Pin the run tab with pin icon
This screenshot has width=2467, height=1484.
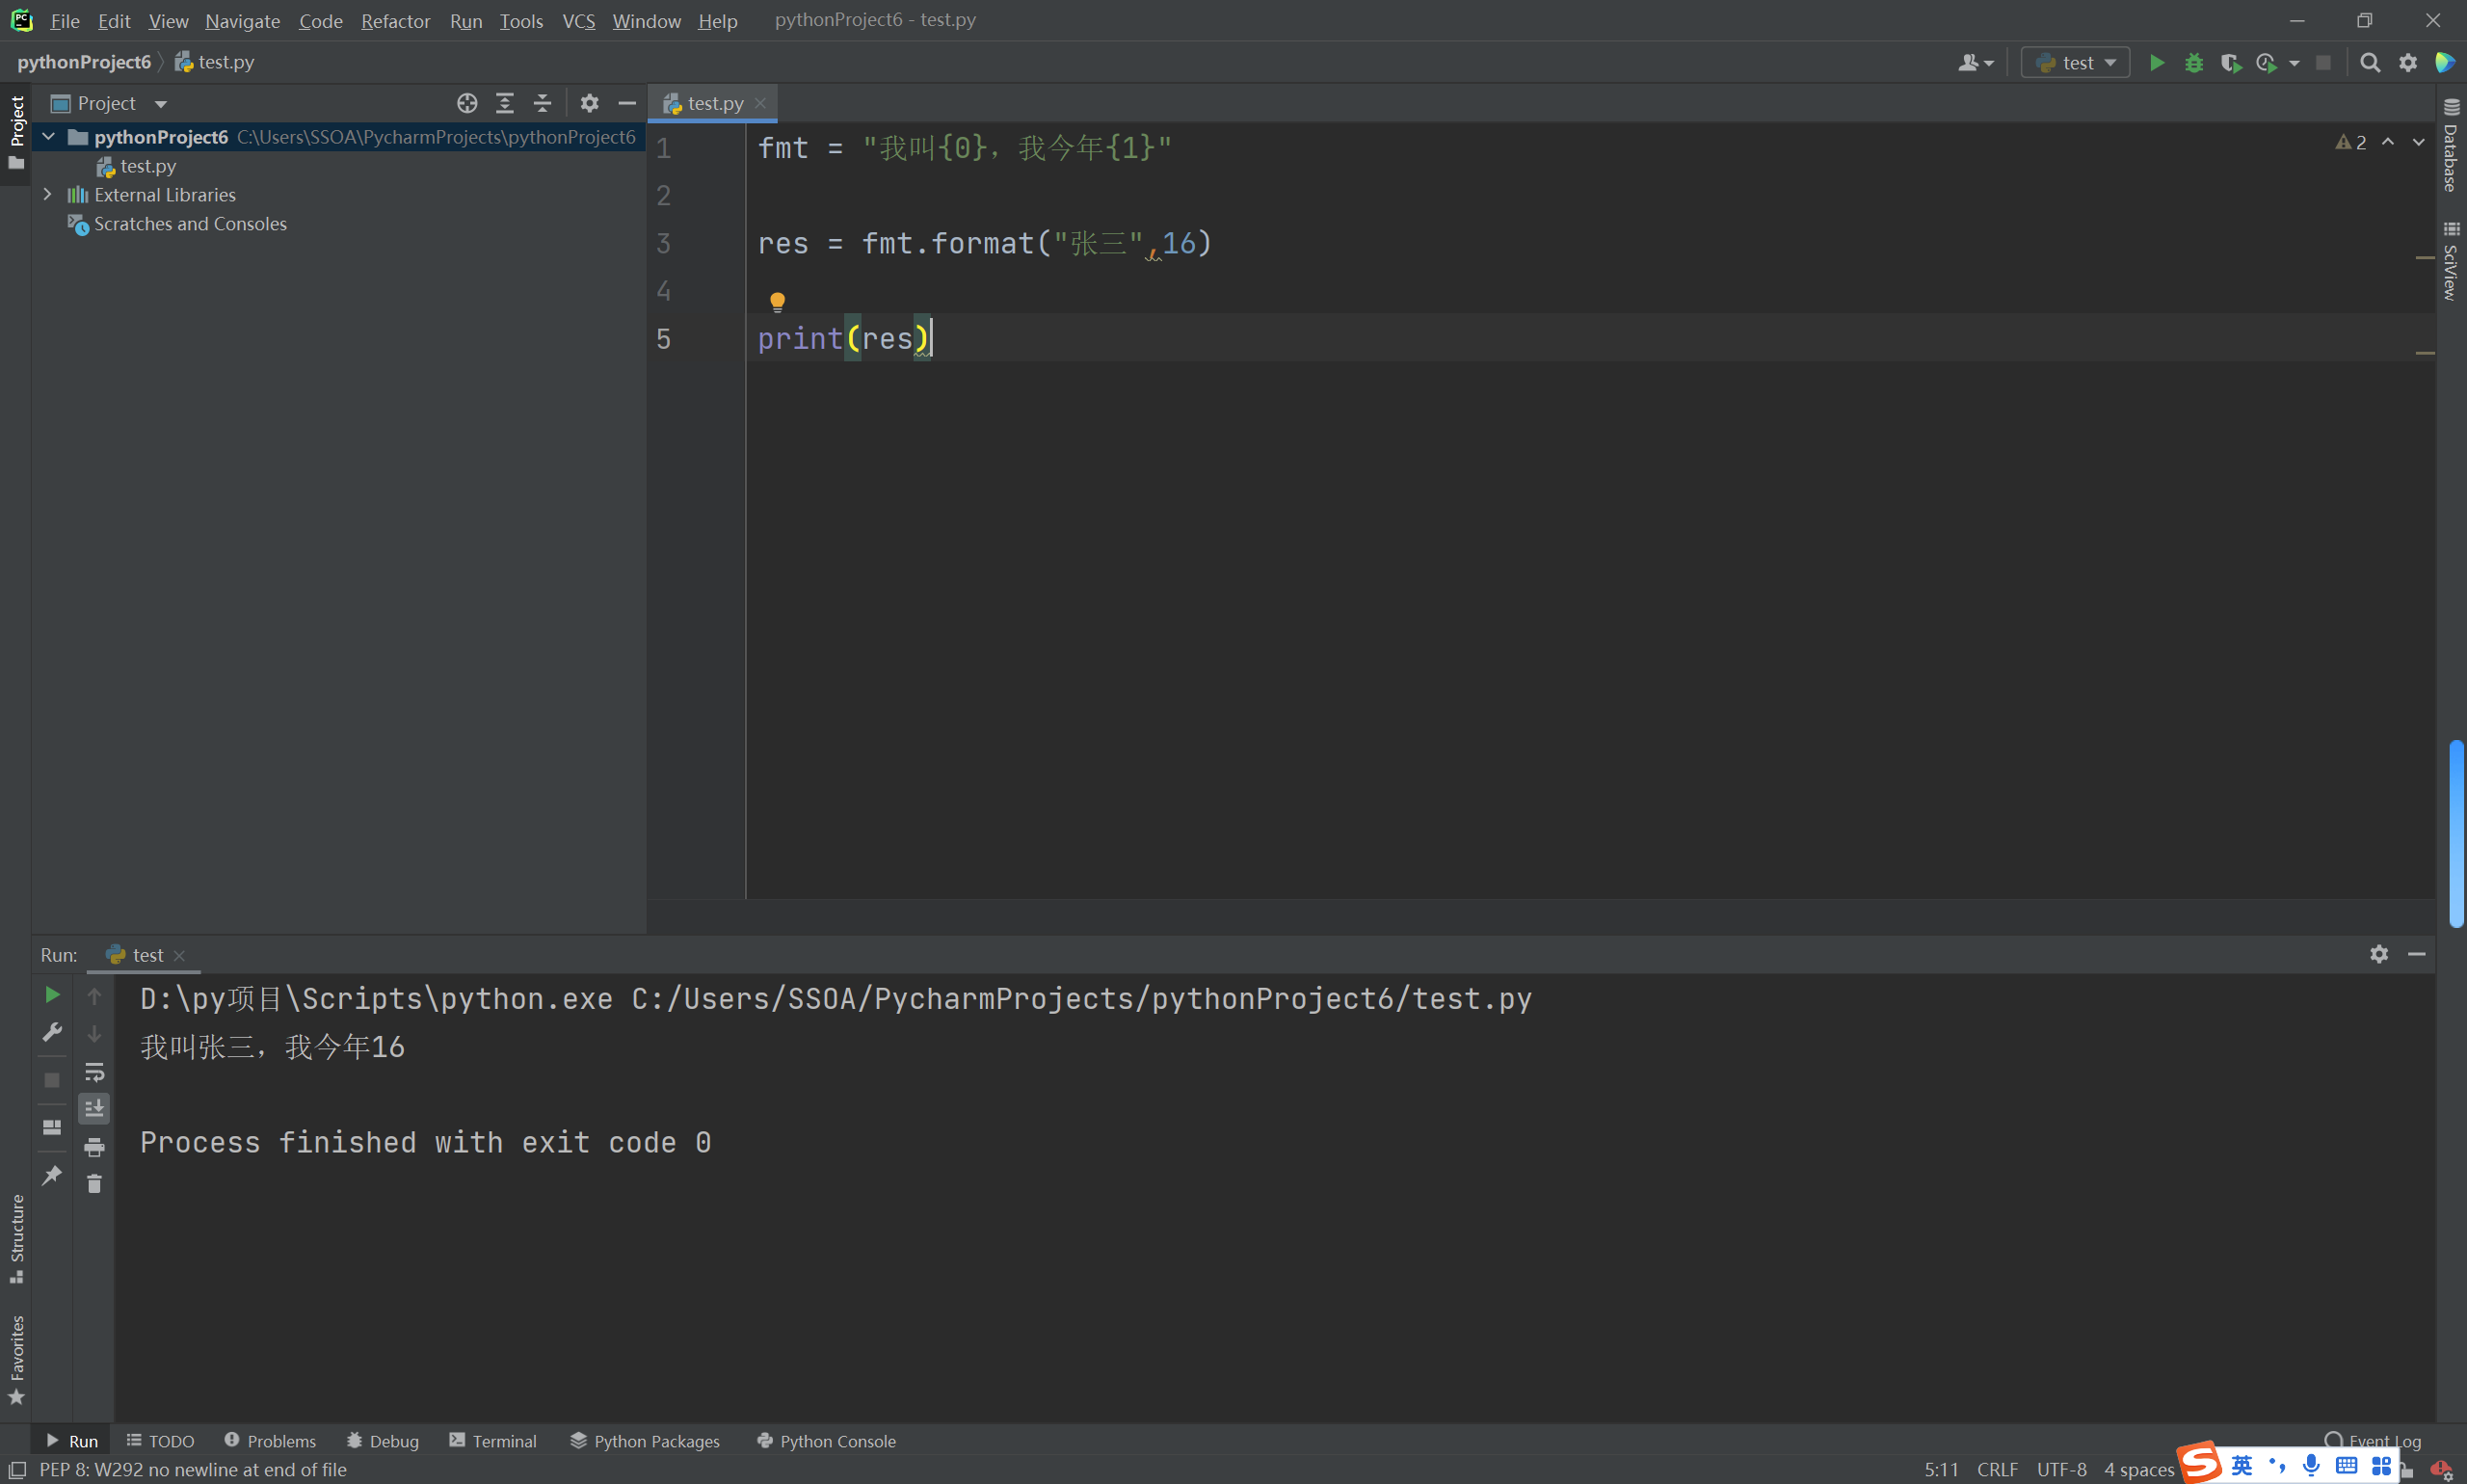[52, 1175]
